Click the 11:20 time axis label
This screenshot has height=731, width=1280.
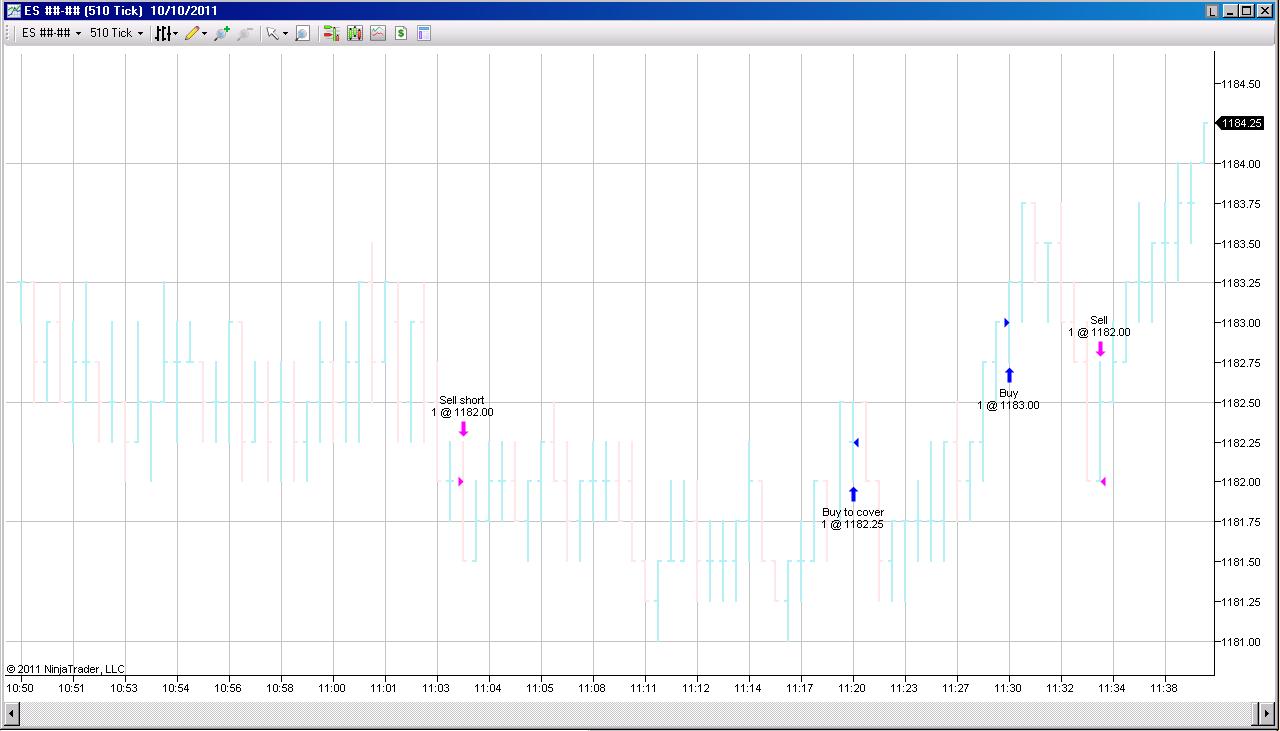click(852, 688)
